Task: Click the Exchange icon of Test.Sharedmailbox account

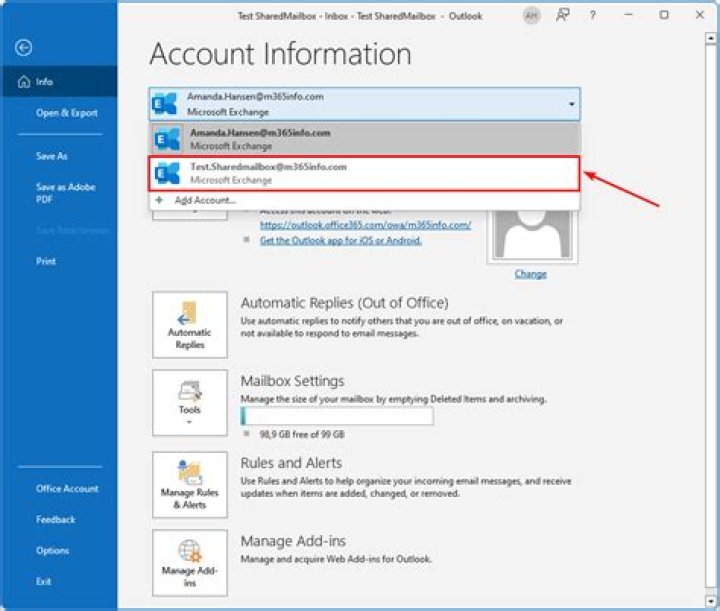Action: pyautogui.click(x=167, y=174)
